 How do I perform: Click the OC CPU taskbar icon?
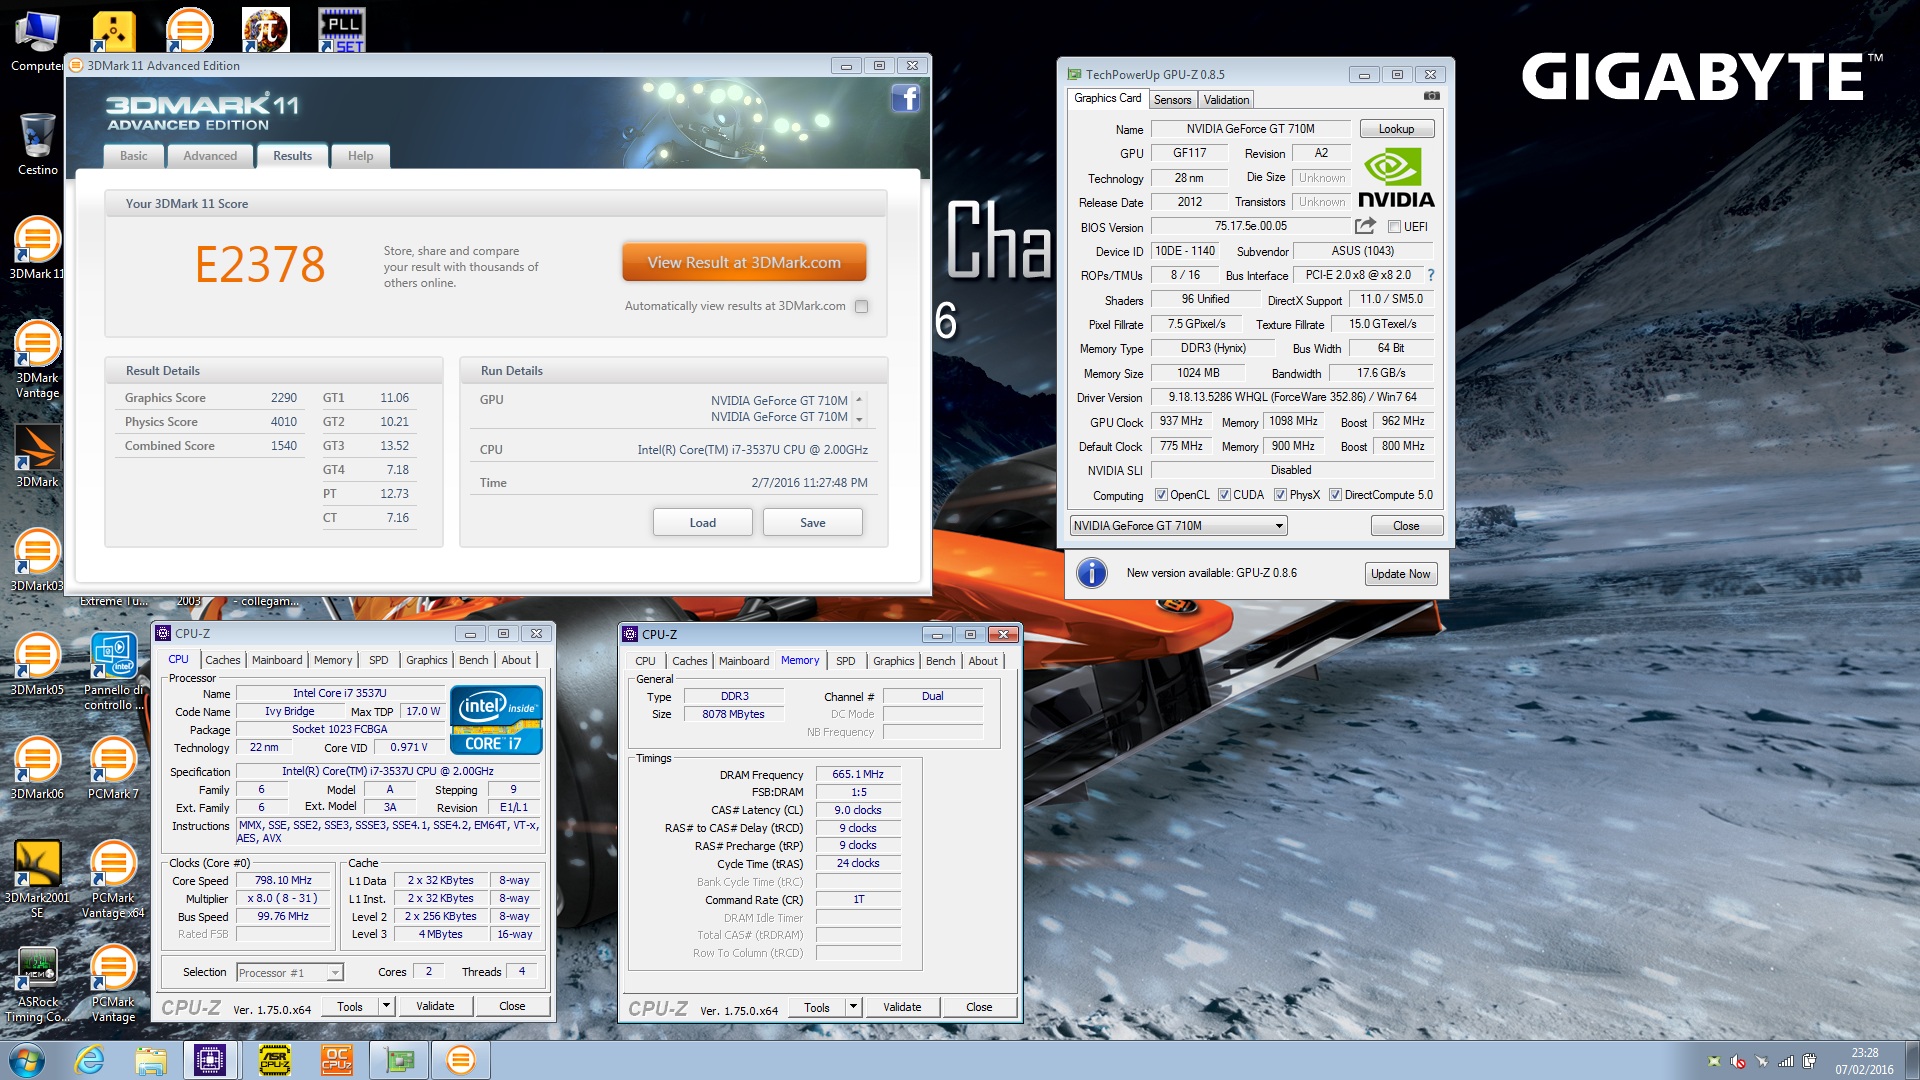coord(336,1060)
